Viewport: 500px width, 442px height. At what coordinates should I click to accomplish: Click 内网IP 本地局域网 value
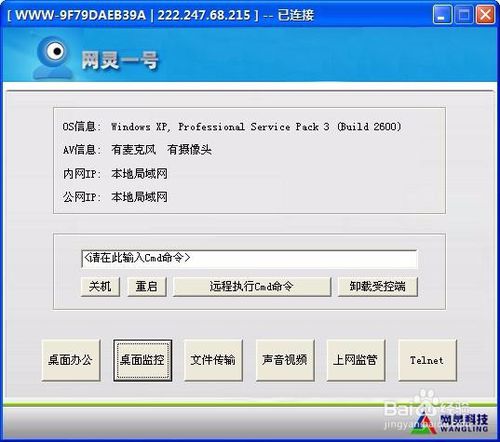[x=139, y=174]
